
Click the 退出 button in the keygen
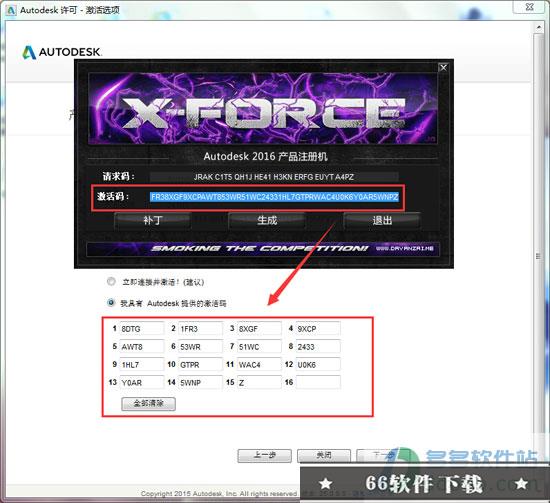pyautogui.click(x=382, y=221)
